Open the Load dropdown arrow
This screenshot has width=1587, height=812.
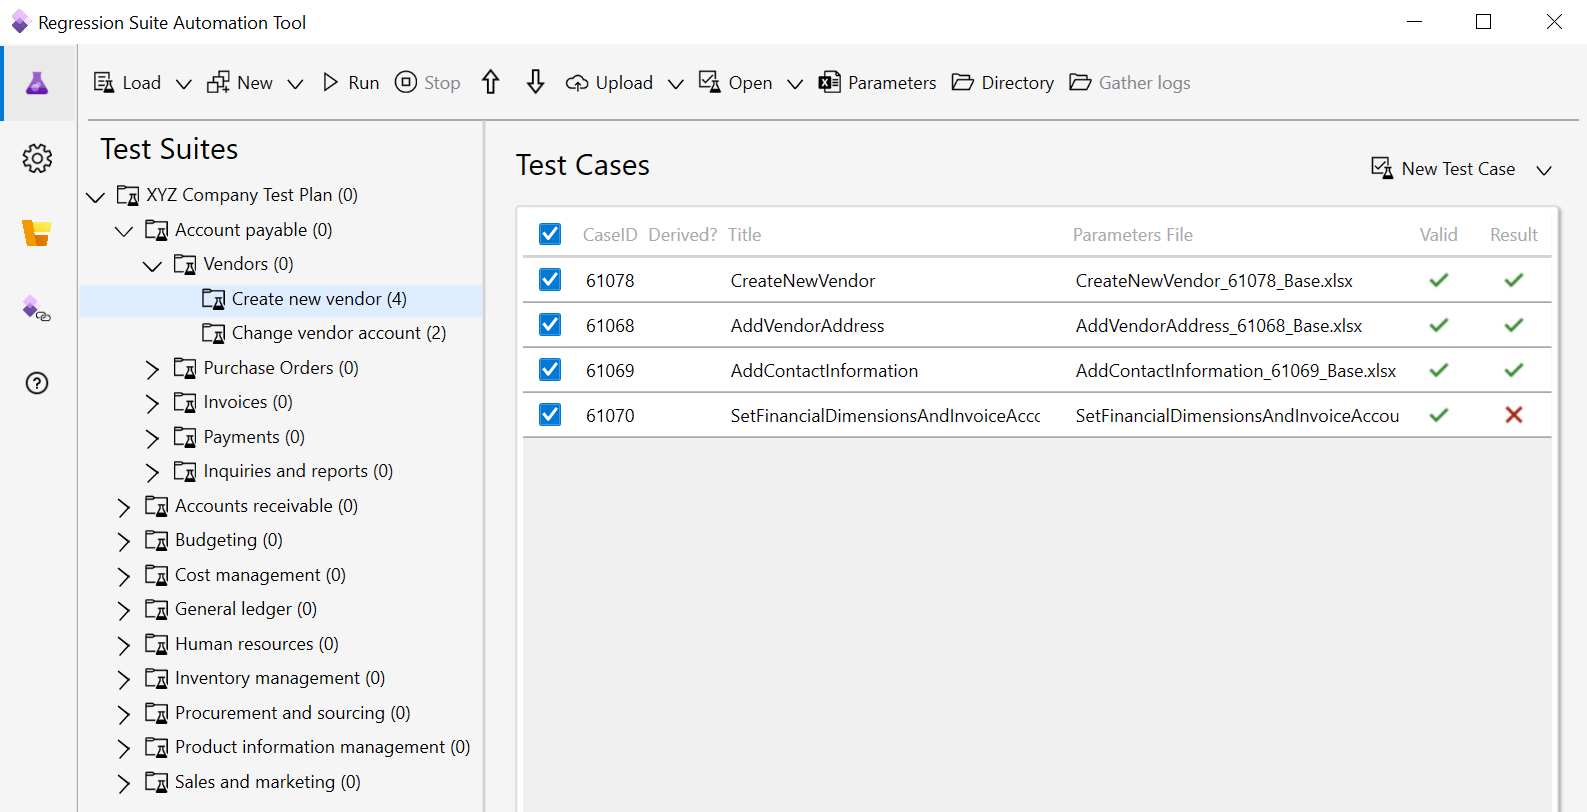click(184, 83)
